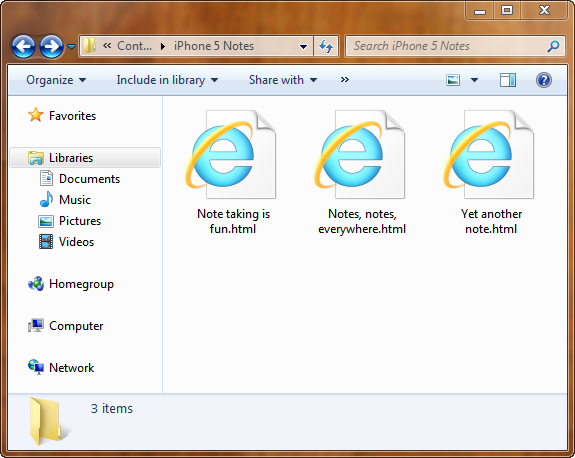Screen dimensions: 575x458
Task: Open the recent pages dropdown arrow
Action: [x=72, y=47]
